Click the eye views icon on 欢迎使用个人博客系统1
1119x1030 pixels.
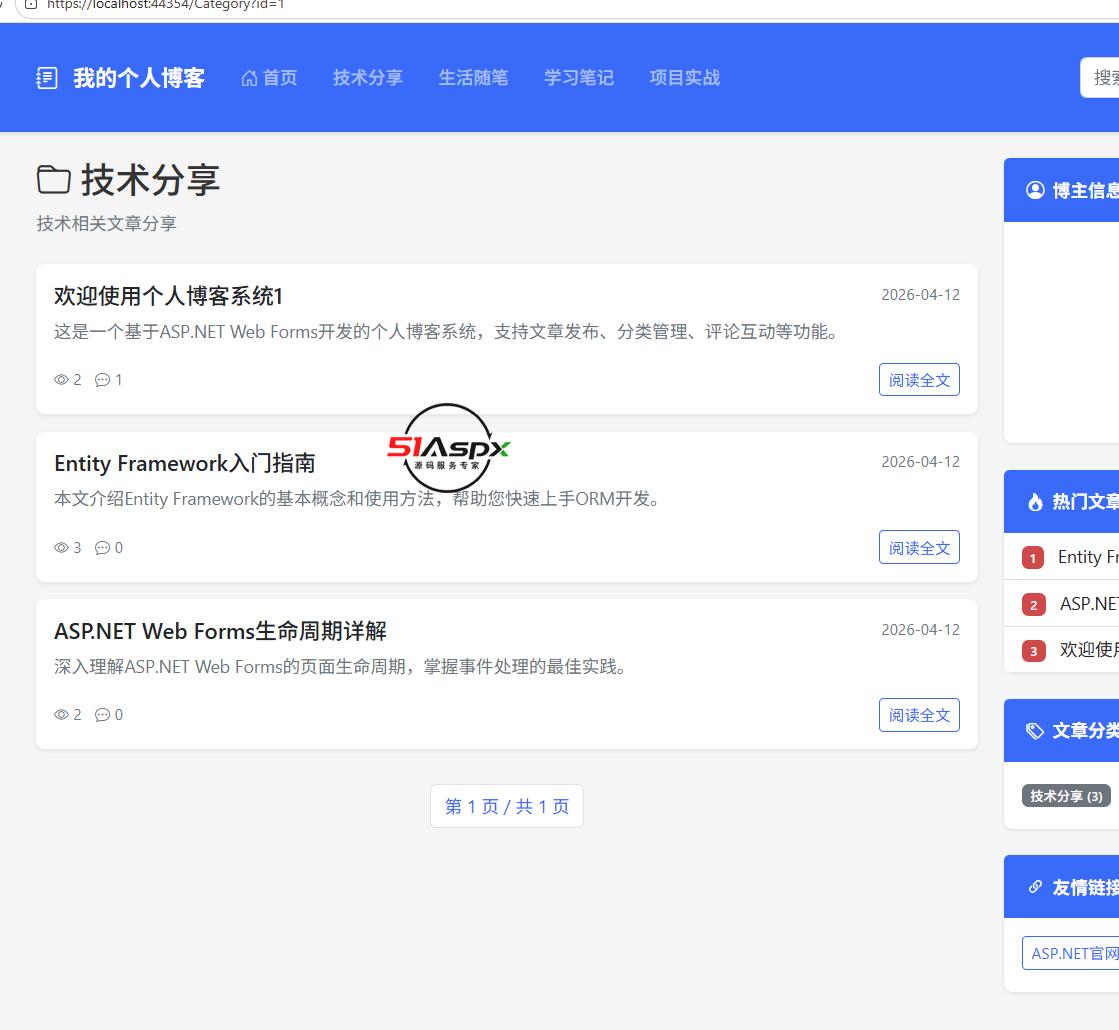pyautogui.click(x=61, y=380)
